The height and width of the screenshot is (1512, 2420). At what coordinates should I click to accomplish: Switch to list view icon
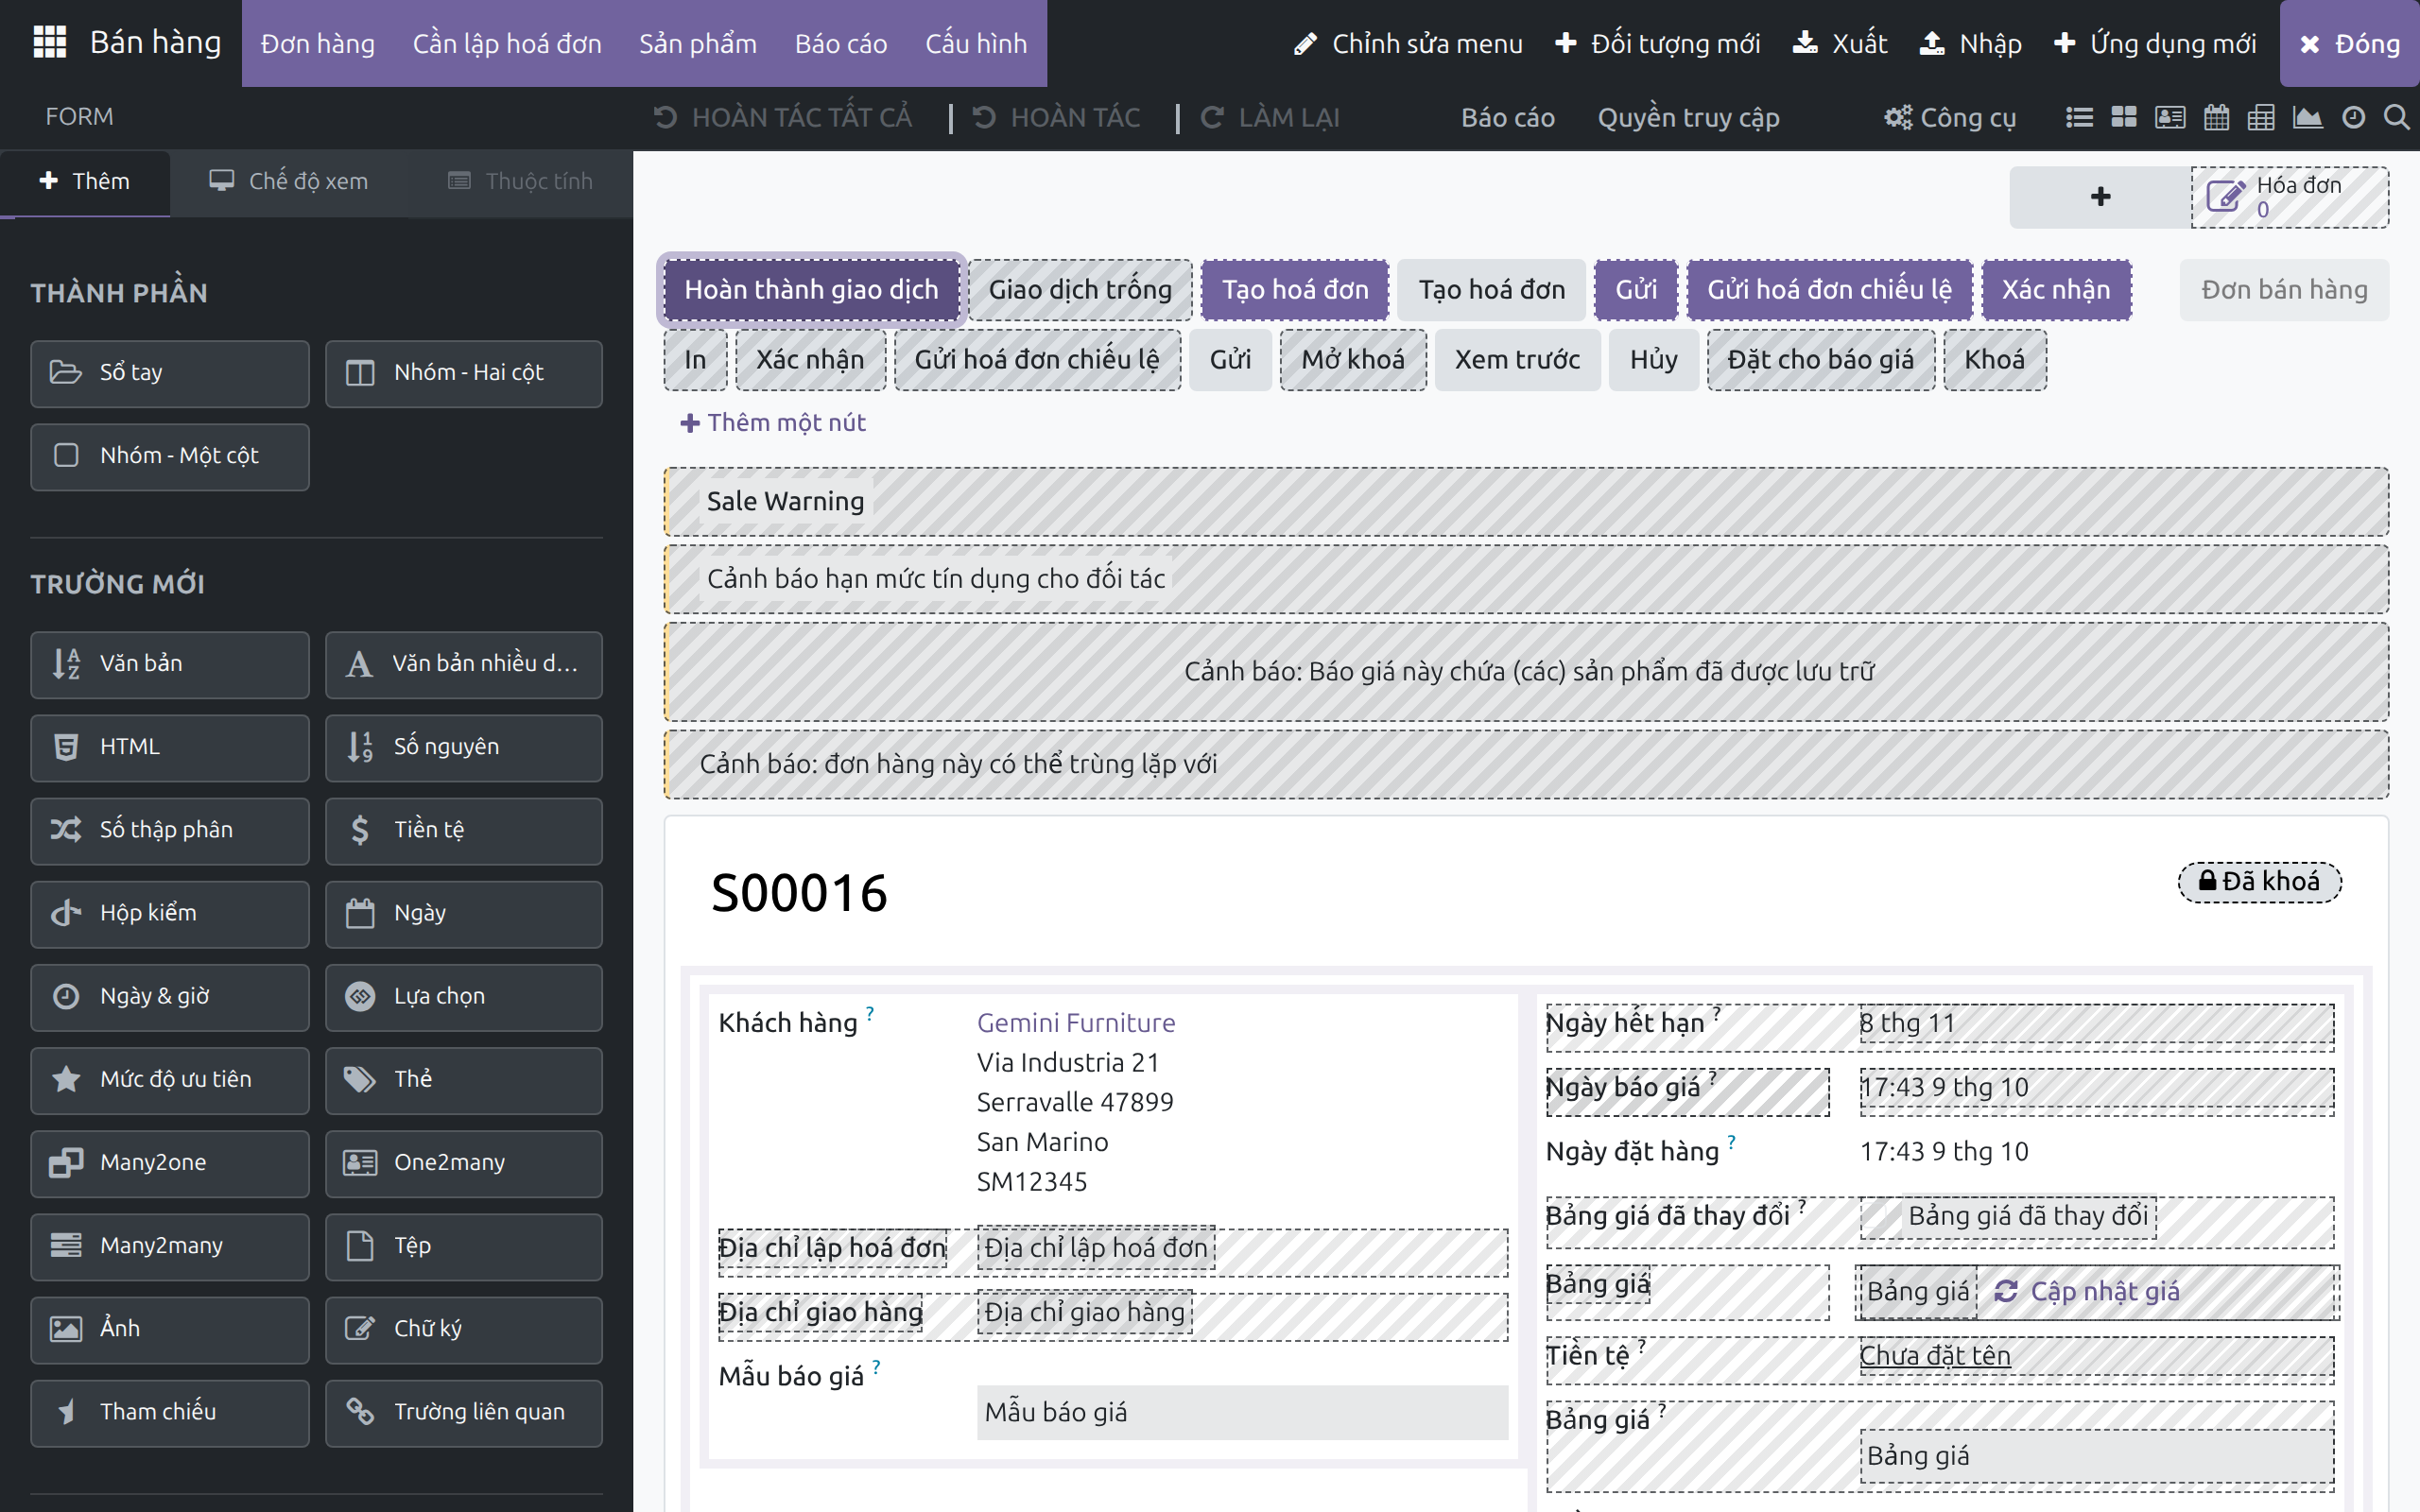pyautogui.click(x=2079, y=117)
